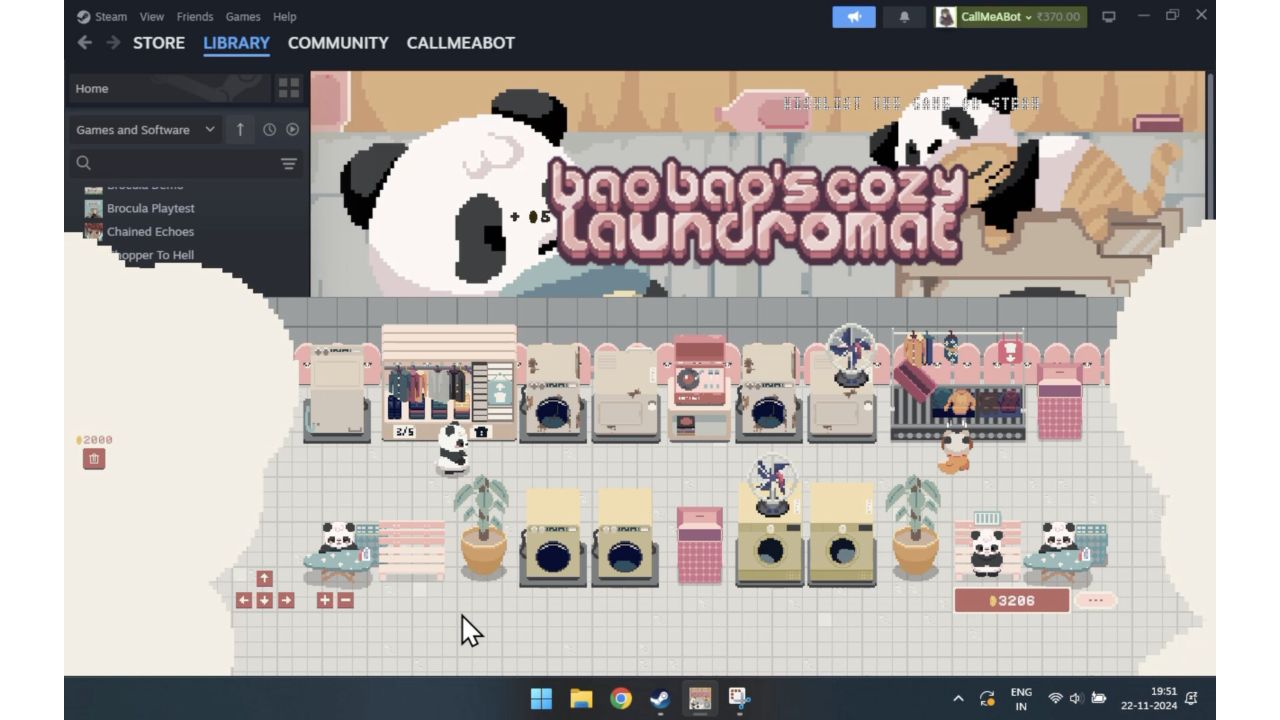
Task: Click the zoom in plus button
Action: click(325, 600)
